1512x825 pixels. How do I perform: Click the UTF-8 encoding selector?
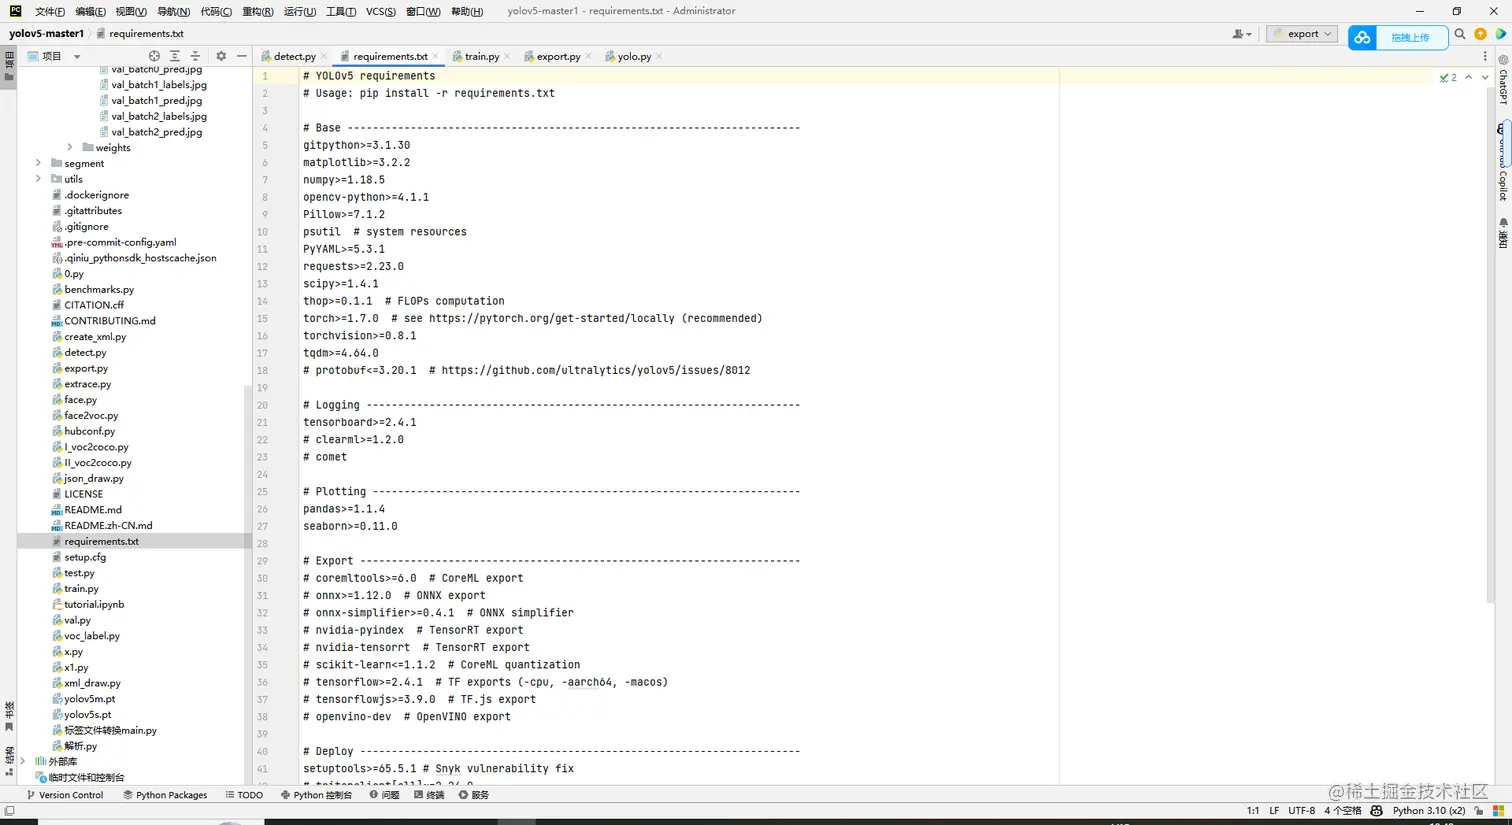click(1302, 811)
